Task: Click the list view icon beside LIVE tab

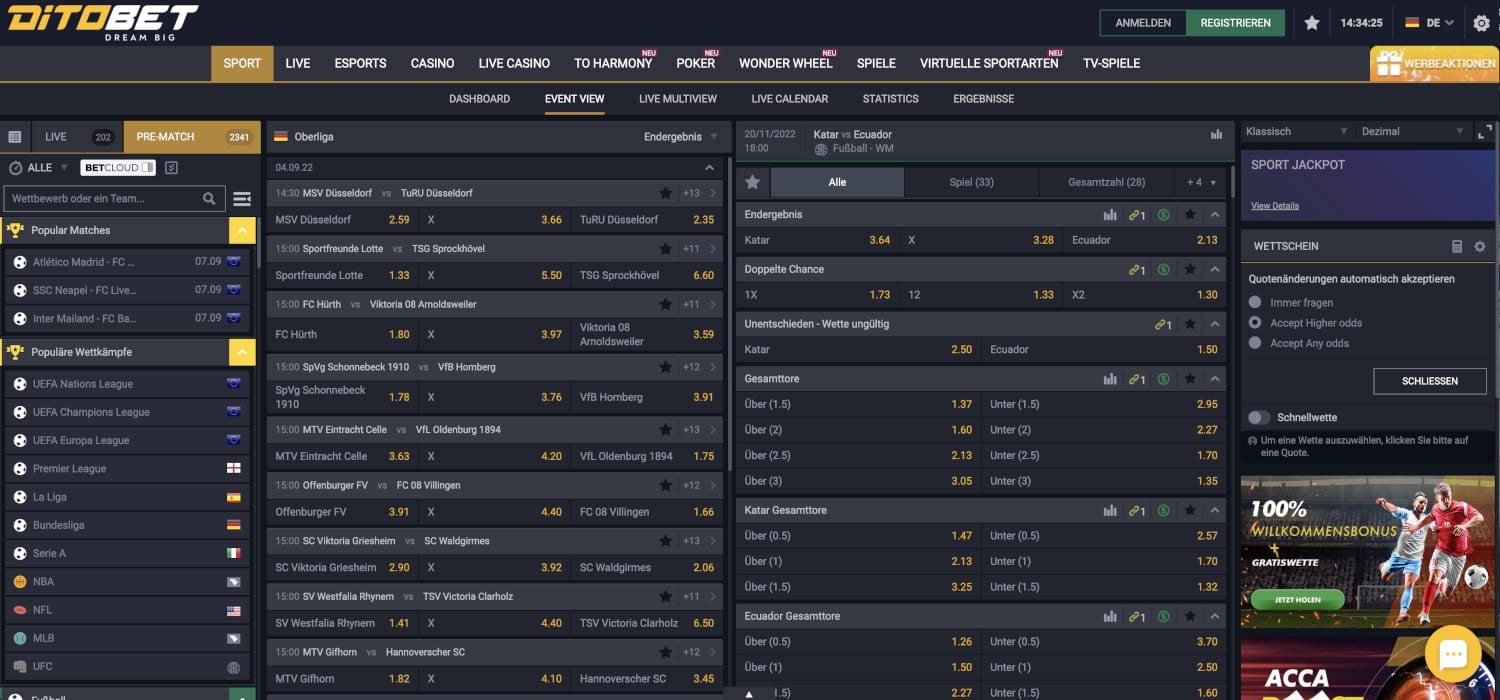Action: click(15, 137)
